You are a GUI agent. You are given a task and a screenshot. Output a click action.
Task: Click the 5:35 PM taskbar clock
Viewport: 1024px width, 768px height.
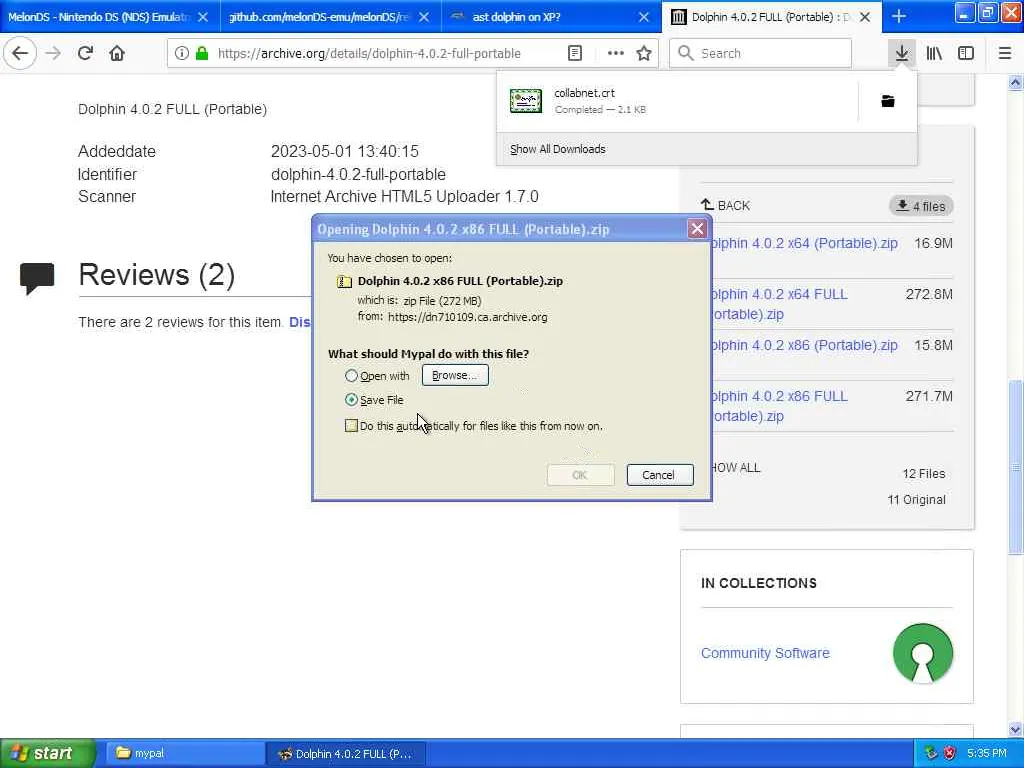(x=987, y=754)
